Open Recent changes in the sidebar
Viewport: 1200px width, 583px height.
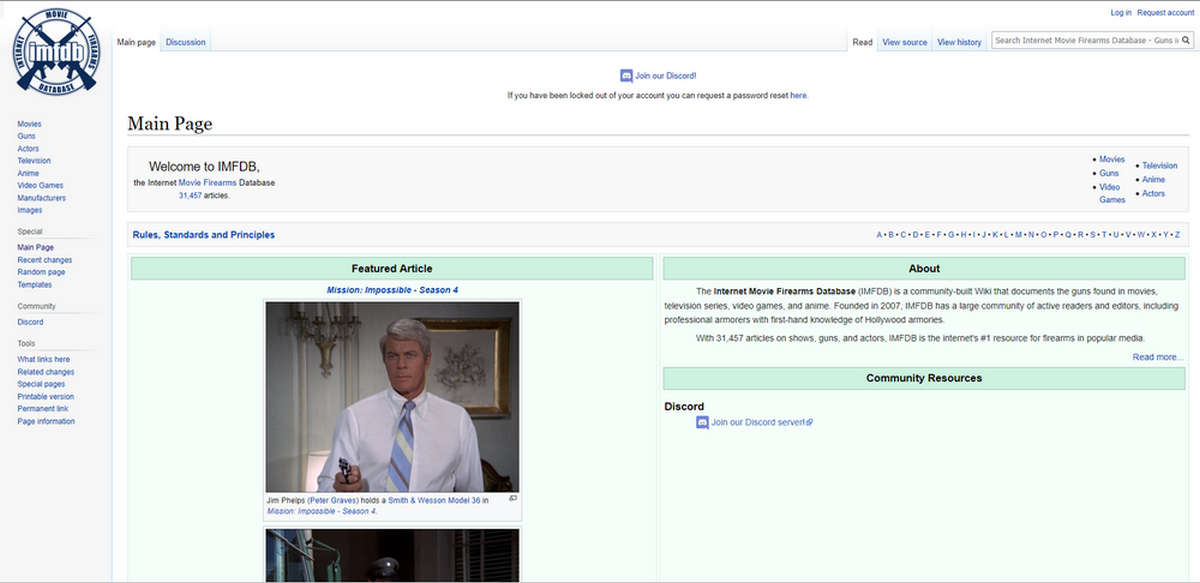pyautogui.click(x=45, y=260)
